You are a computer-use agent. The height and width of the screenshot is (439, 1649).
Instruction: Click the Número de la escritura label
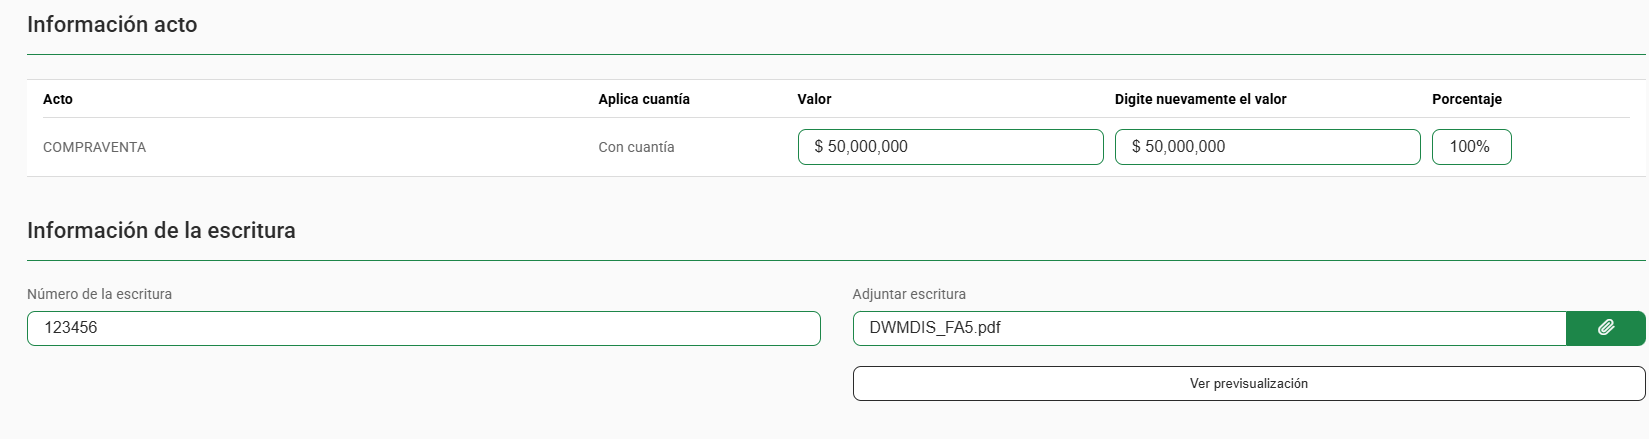(99, 294)
